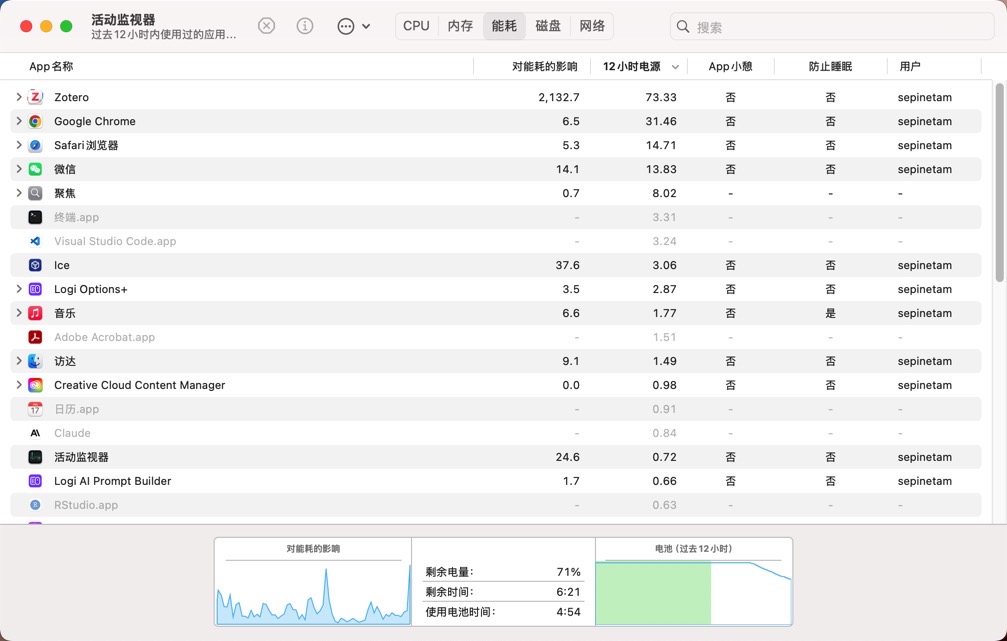
Task: Click the Claude app icon
Action: [35, 433]
